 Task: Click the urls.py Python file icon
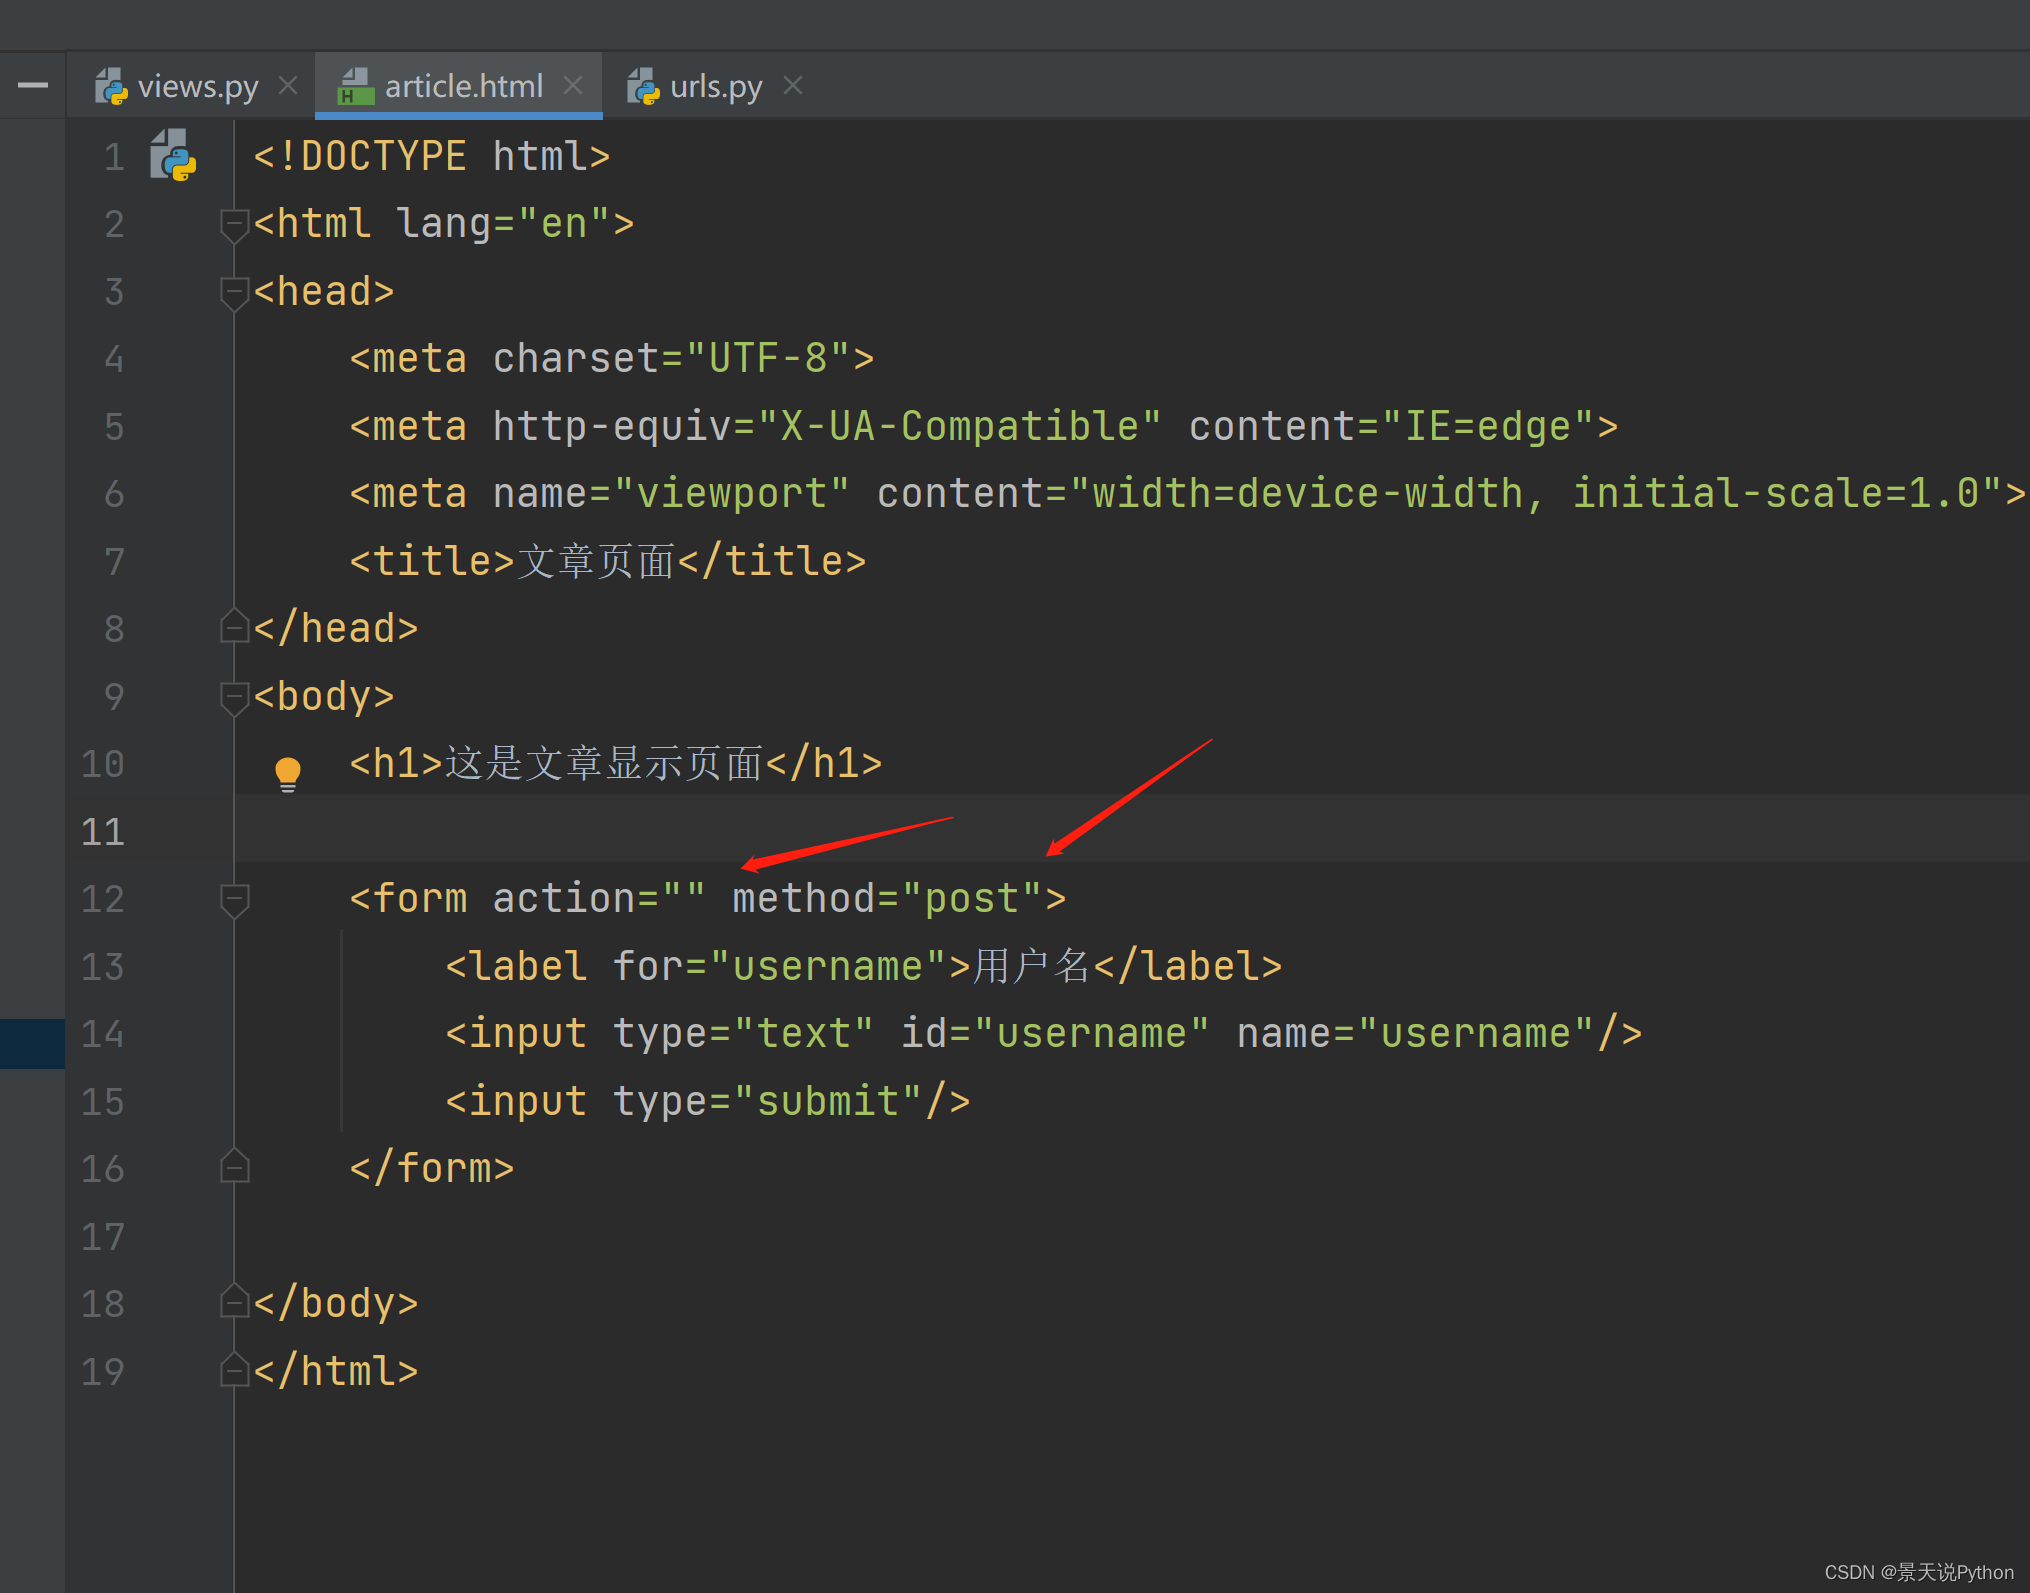[643, 87]
